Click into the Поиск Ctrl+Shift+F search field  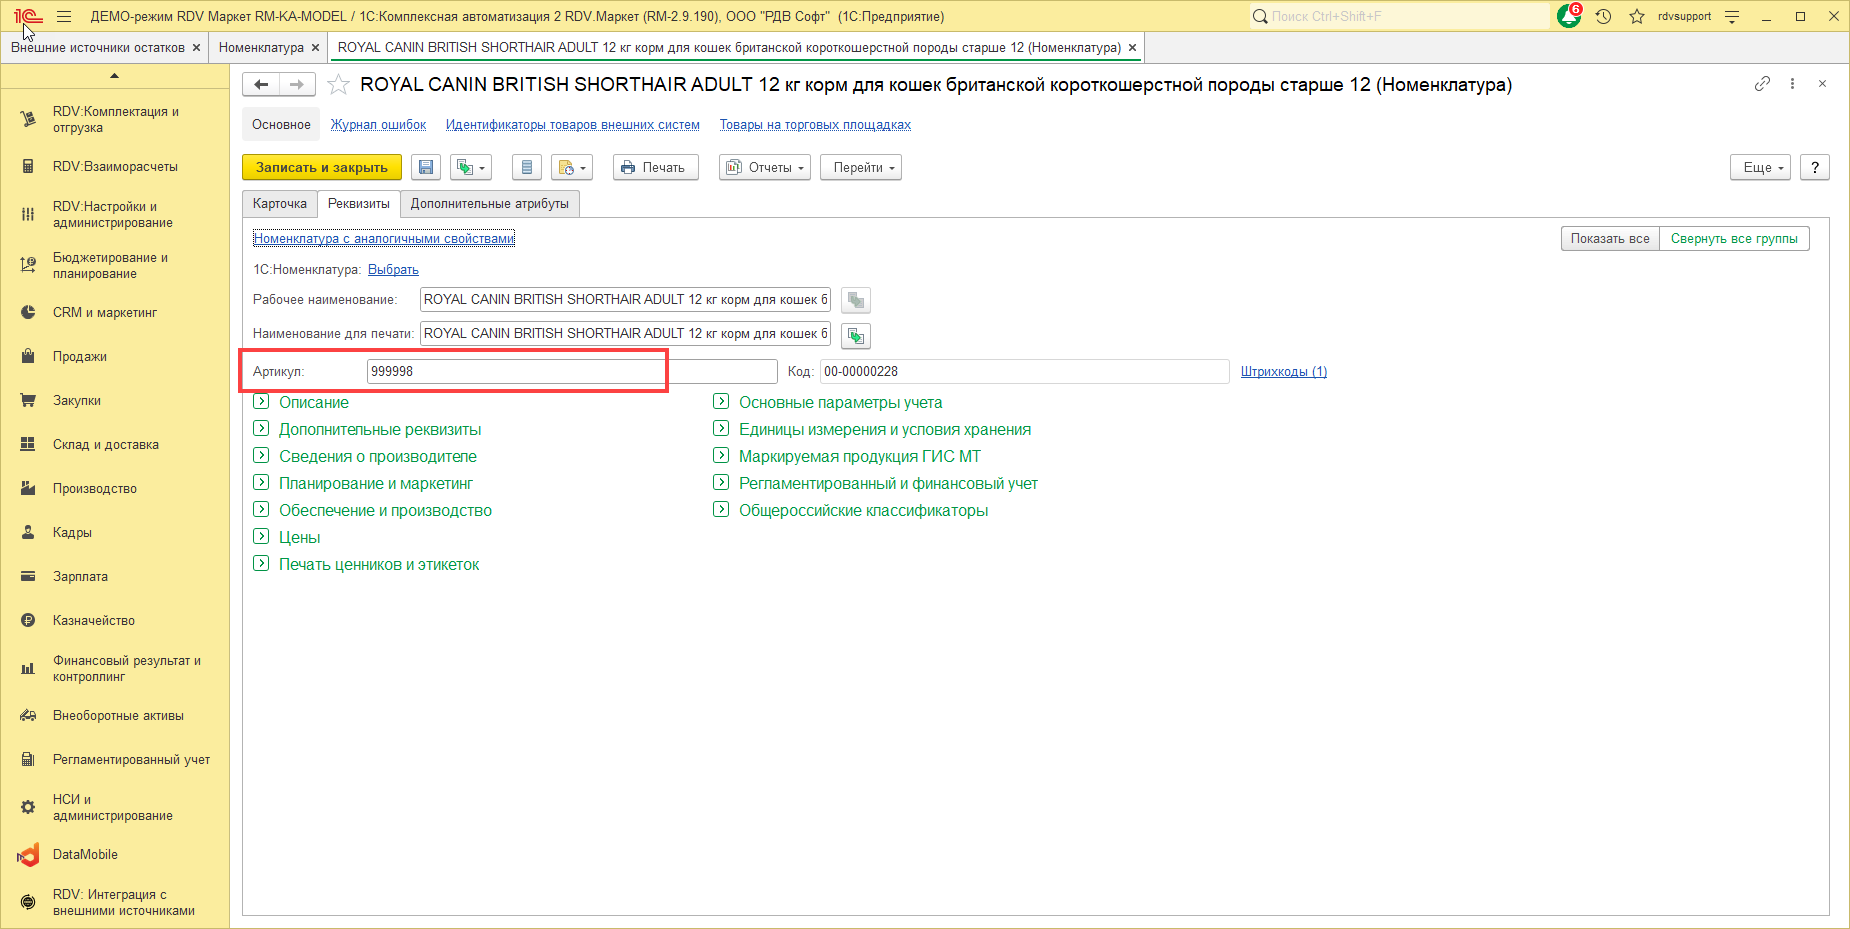(1399, 16)
